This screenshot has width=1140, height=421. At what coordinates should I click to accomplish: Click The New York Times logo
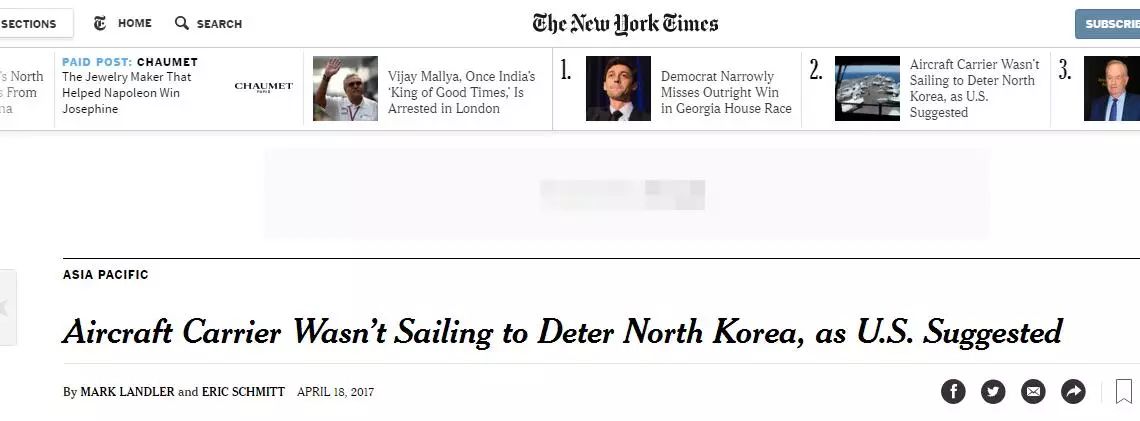625,23
